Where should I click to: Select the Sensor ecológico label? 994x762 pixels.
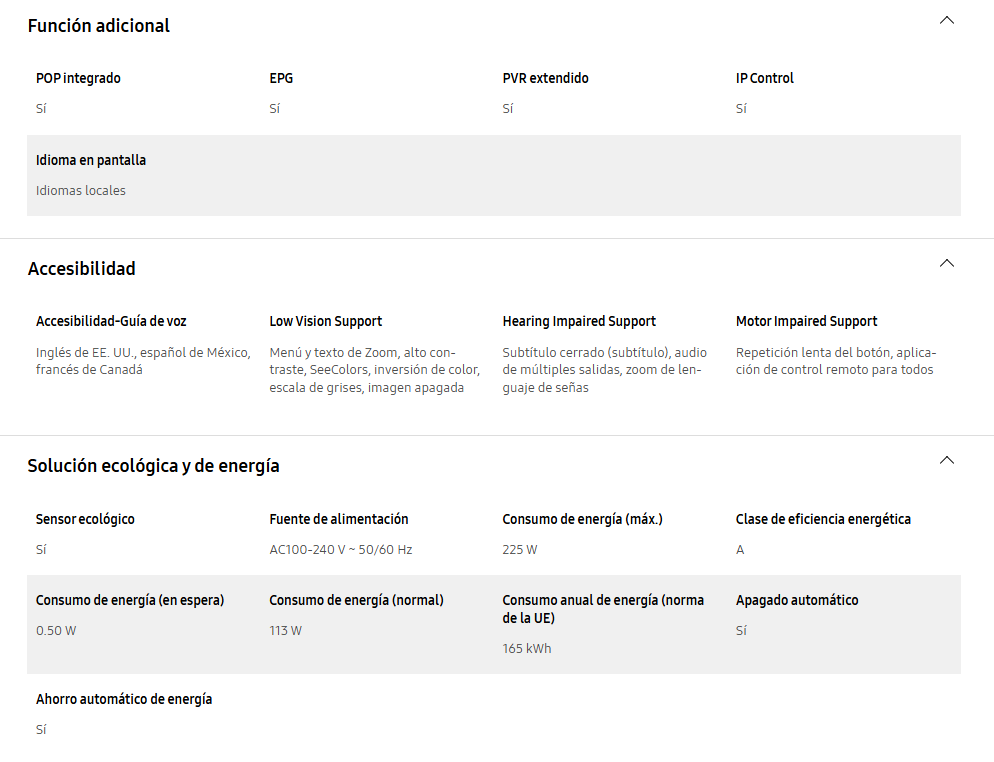click(x=85, y=519)
